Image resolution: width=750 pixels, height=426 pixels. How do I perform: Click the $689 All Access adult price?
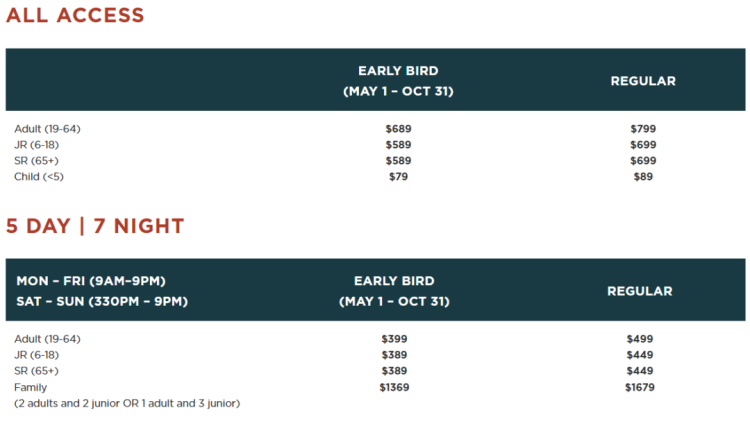[x=398, y=129]
